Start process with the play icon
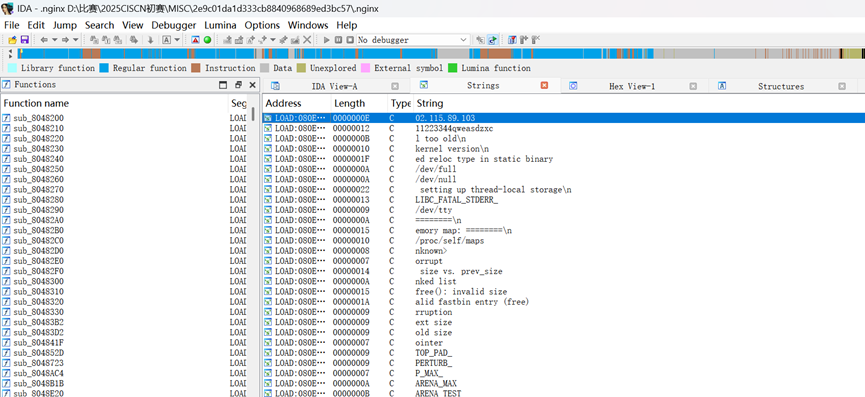Viewport: 865px width, 397px height. pyautogui.click(x=327, y=40)
